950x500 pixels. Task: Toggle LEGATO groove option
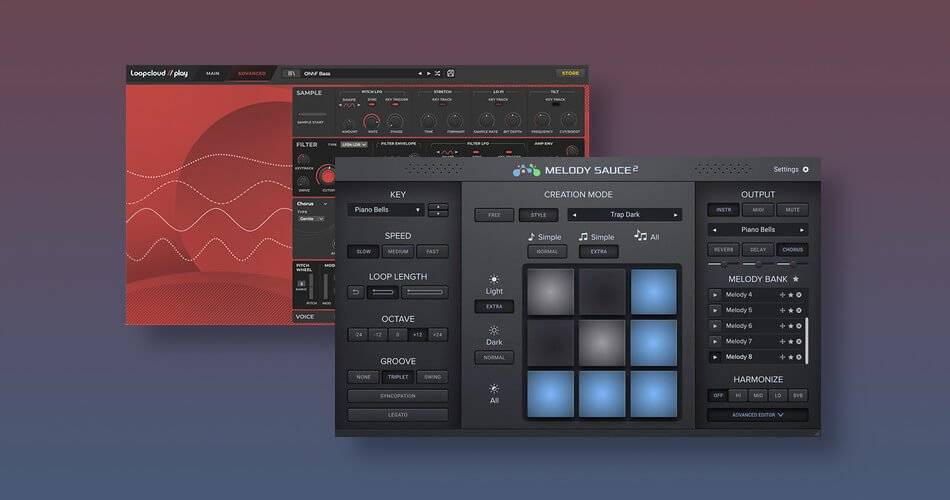pyautogui.click(x=398, y=415)
